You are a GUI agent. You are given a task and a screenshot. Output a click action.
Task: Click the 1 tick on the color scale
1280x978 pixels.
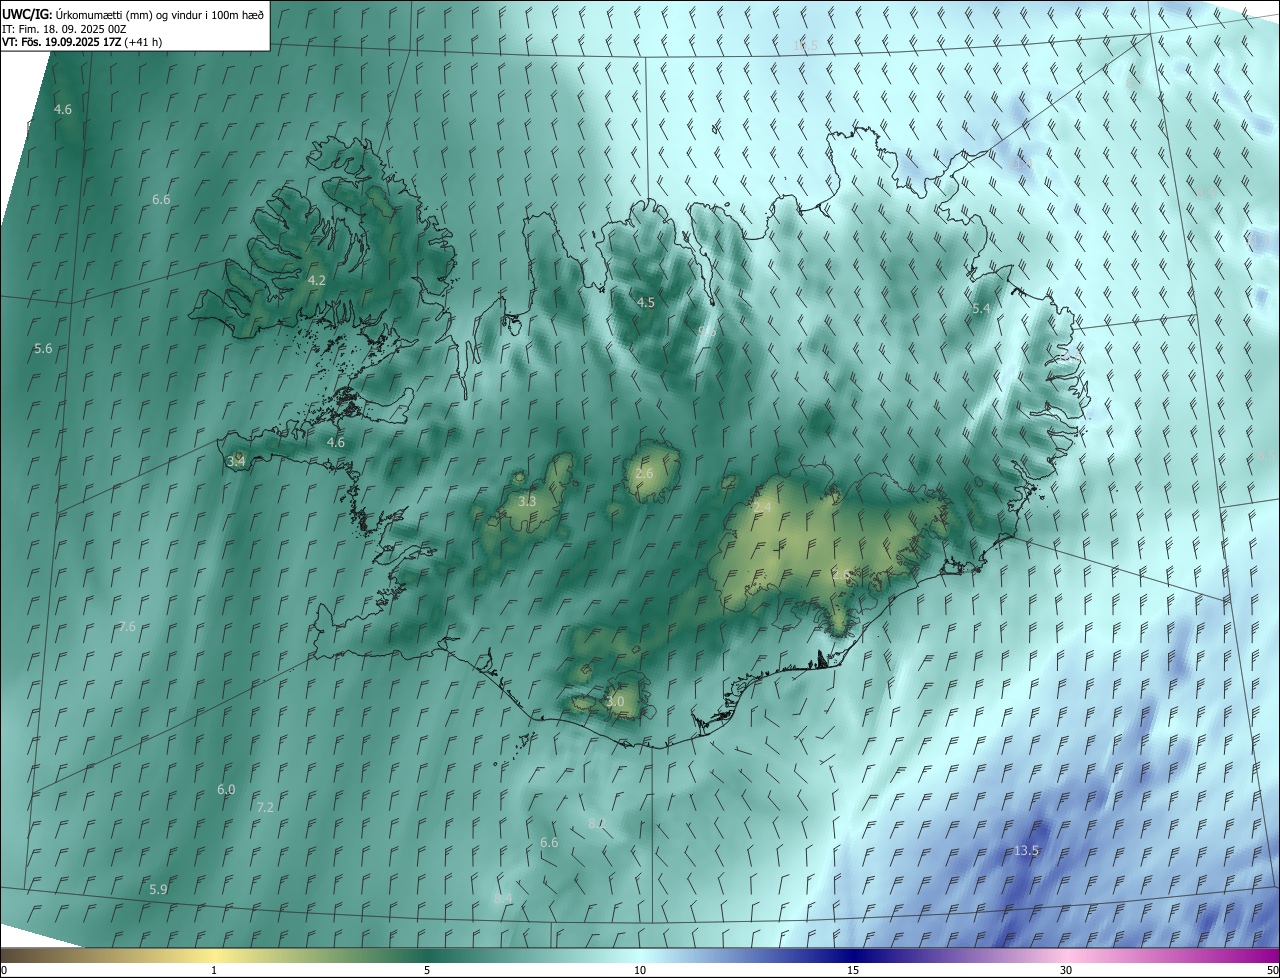[214, 970]
